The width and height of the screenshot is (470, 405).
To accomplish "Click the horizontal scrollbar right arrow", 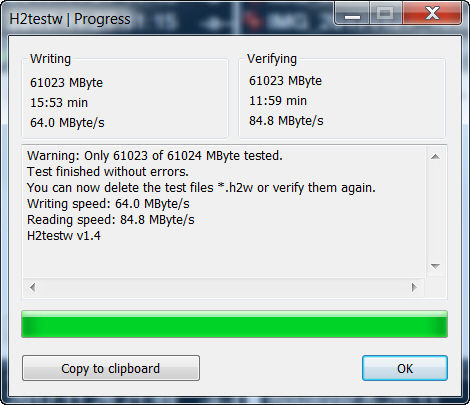I will click(x=414, y=287).
